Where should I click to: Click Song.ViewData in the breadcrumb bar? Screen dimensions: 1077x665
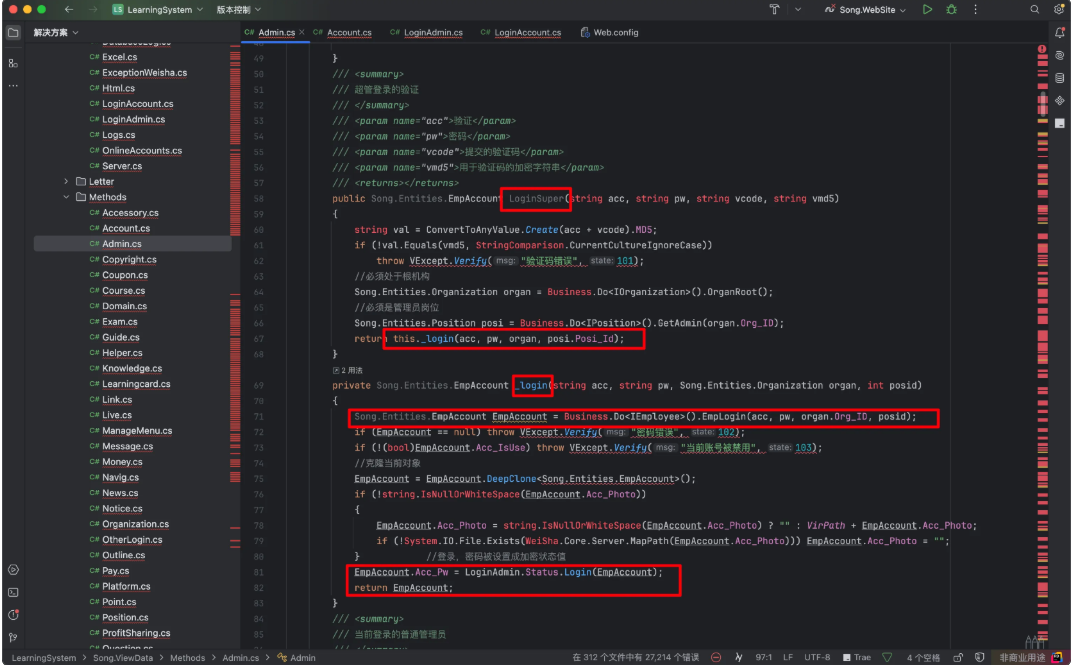123,657
